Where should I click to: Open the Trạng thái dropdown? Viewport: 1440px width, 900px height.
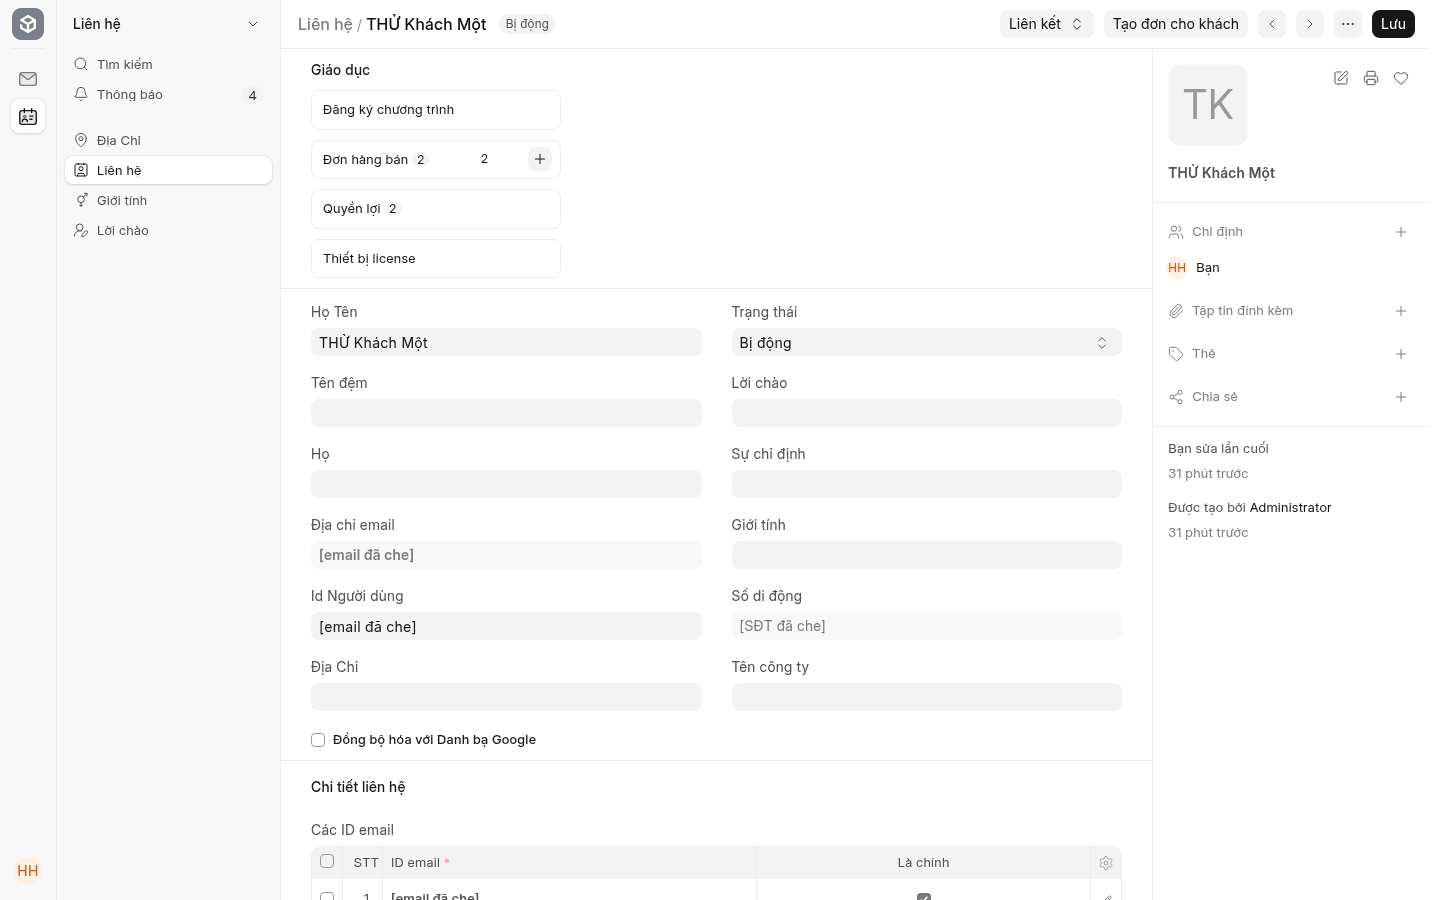tap(926, 343)
